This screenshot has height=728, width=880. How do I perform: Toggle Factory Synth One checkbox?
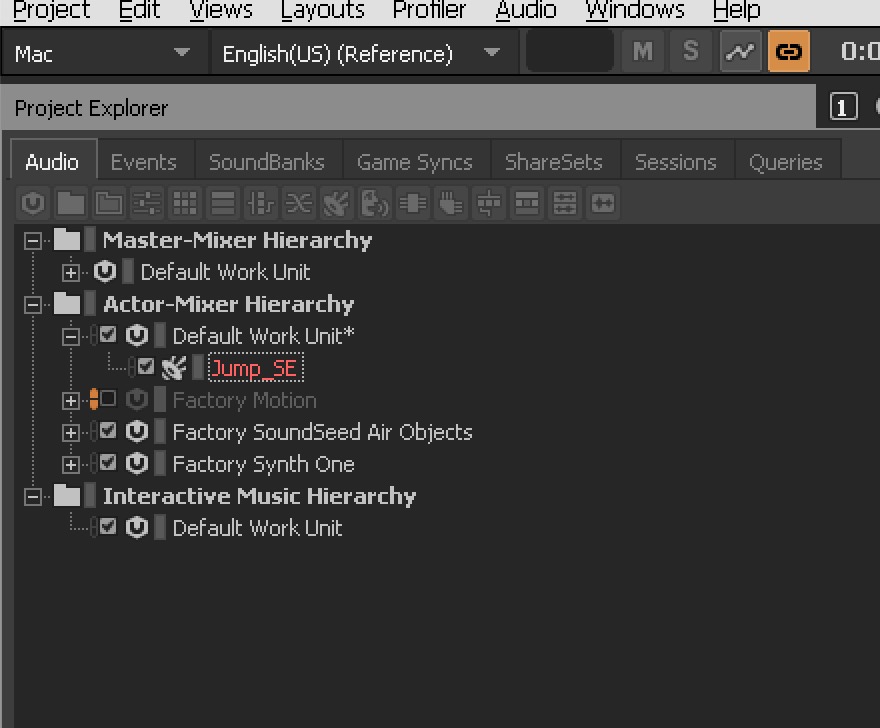coord(108,463)
